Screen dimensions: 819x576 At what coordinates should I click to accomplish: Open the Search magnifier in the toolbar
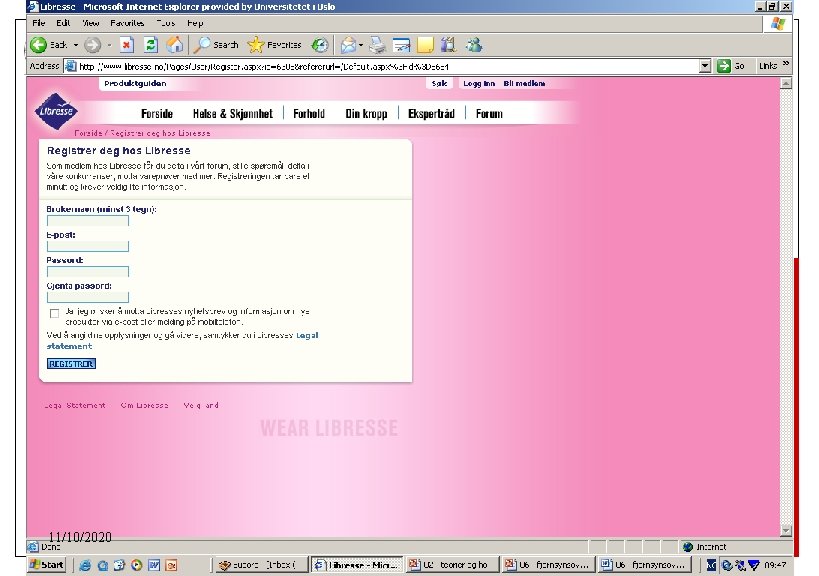point(202,45)
